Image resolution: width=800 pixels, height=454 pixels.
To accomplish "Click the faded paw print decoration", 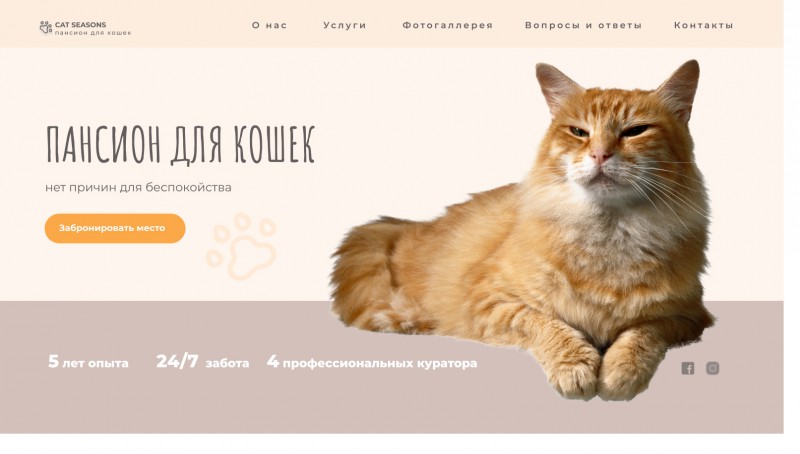I will click(x=241, y=246).
